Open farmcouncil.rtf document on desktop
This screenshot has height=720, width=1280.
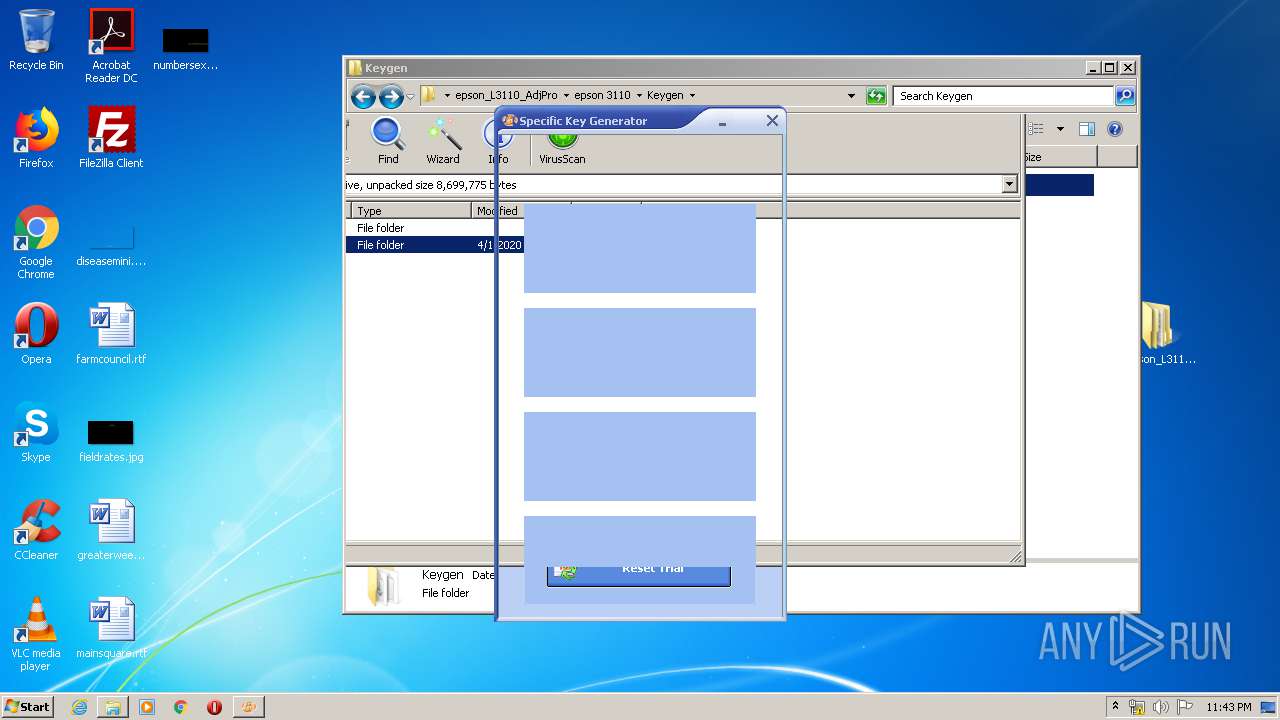click(x=111, y=334)
